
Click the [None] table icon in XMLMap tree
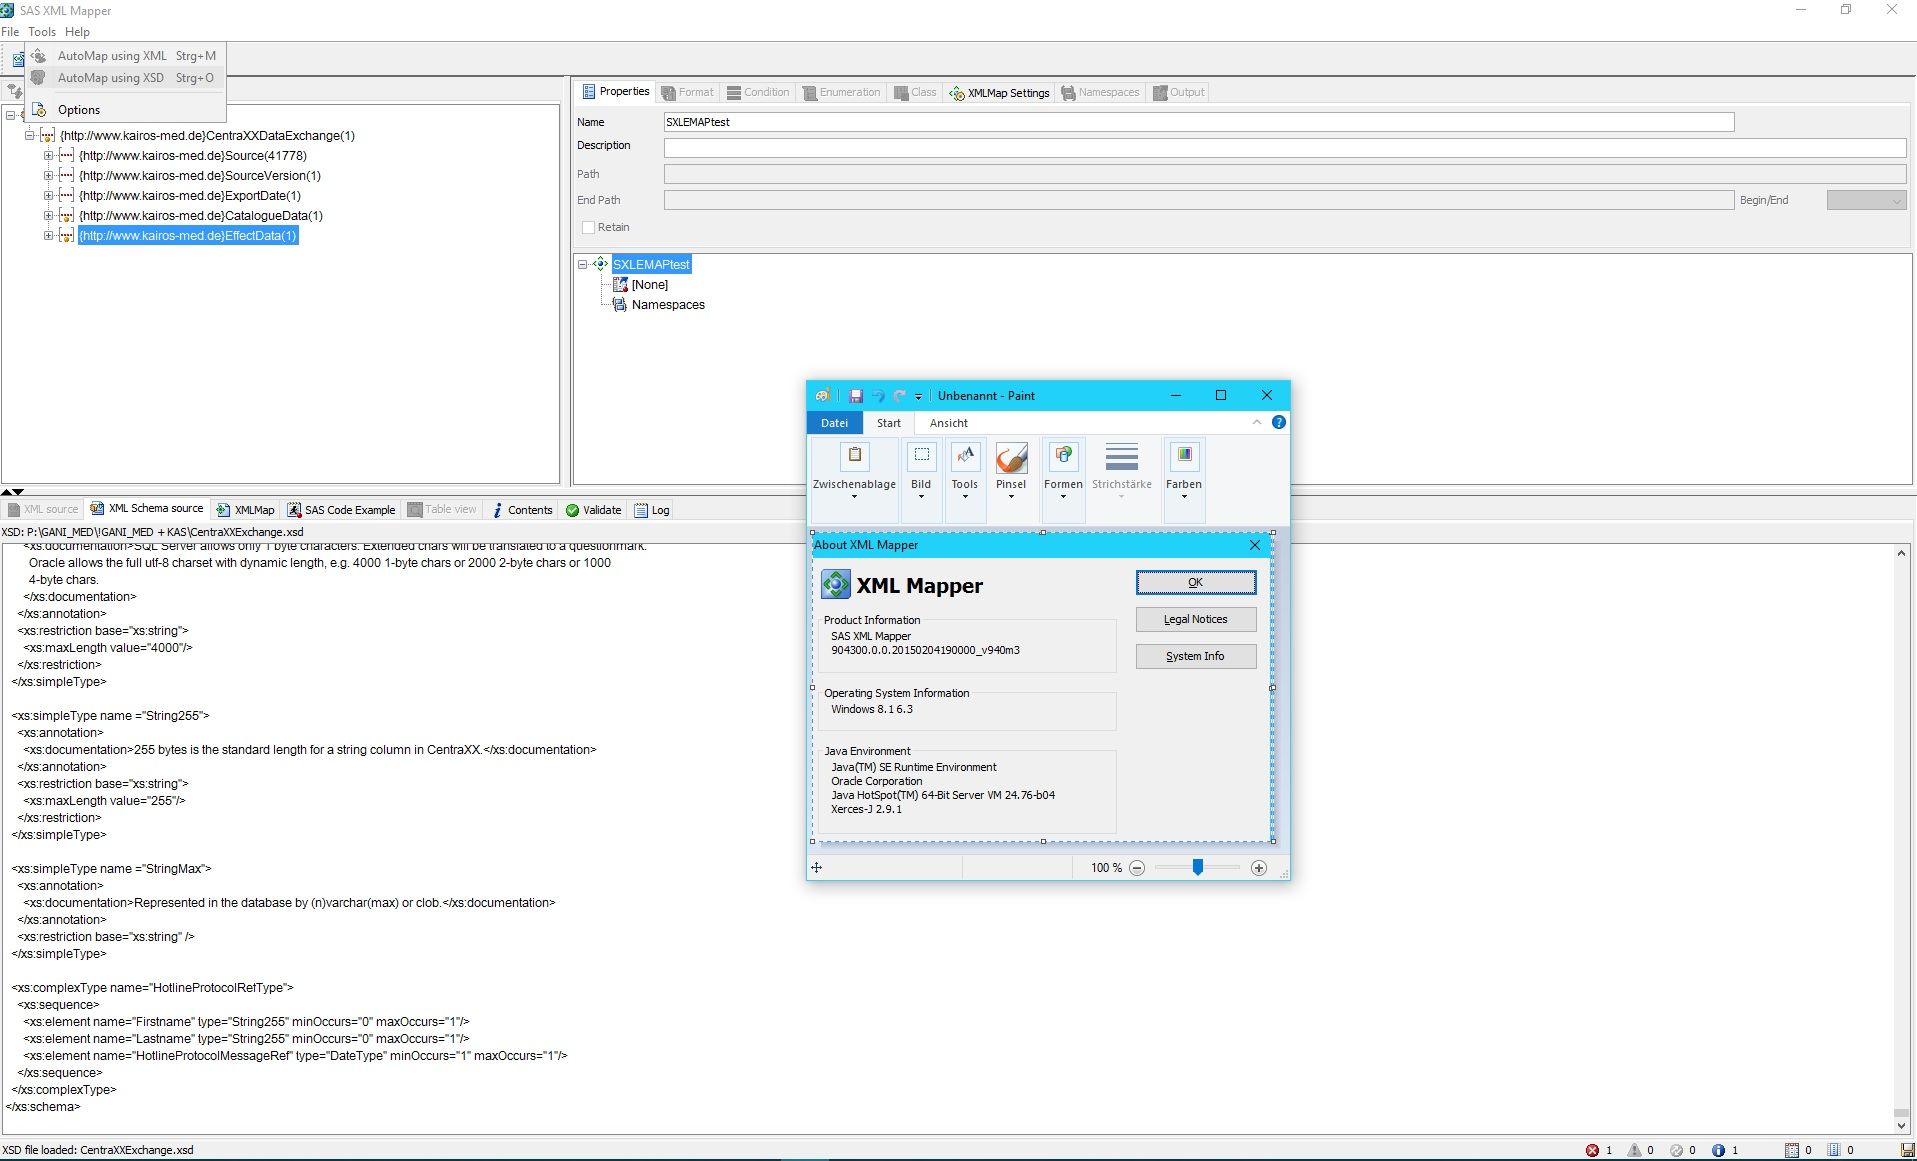click(620, 285)
